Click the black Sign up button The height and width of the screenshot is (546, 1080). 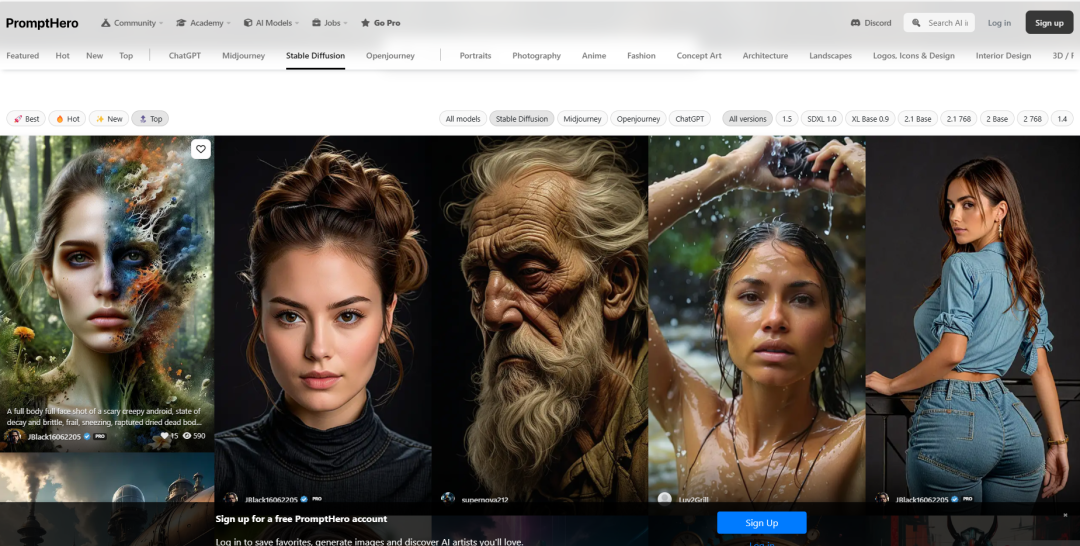(1049, 23)
